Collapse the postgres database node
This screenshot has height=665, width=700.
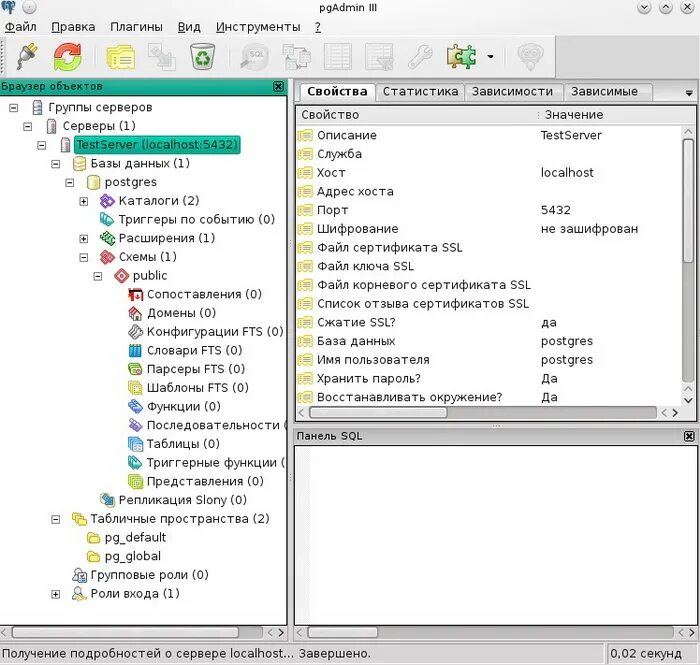point(70,183)
